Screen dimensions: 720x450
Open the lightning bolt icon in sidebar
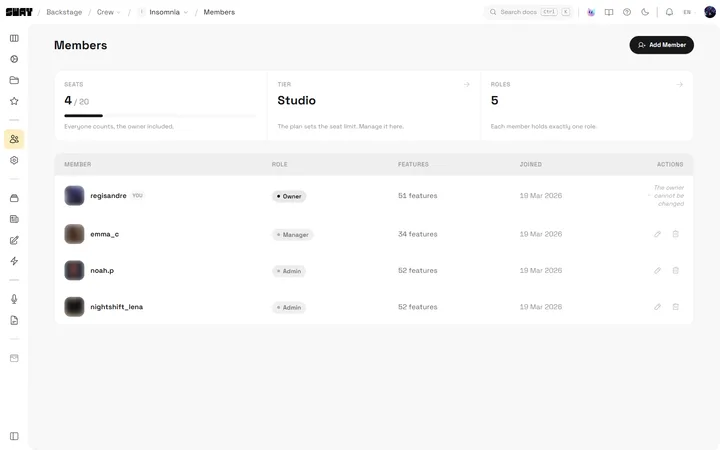14,261
